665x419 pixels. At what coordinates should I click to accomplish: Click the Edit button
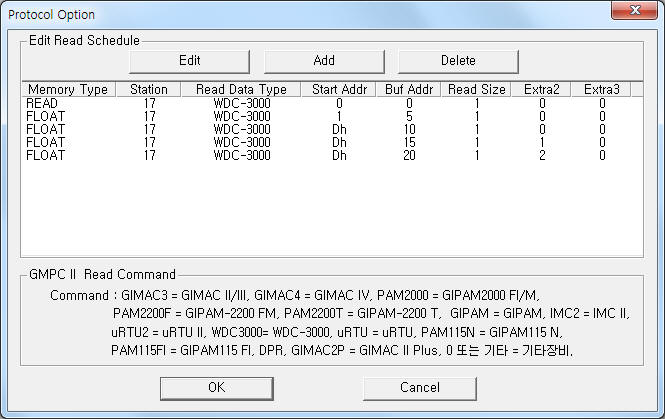[x=189, y=61]
